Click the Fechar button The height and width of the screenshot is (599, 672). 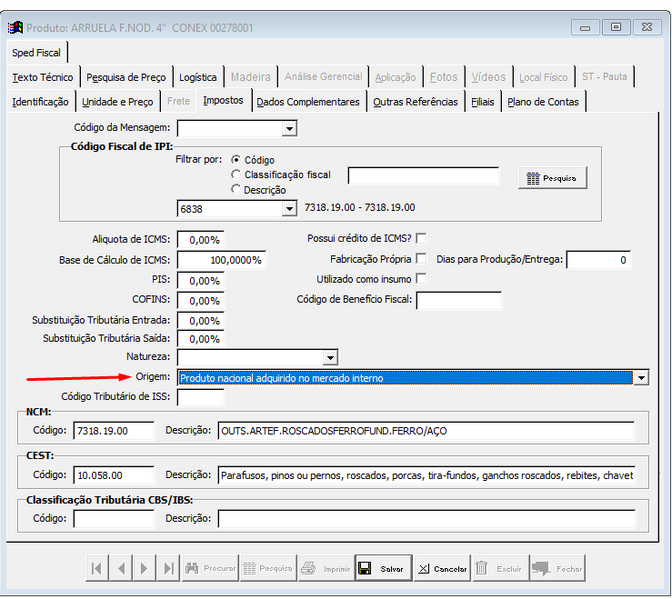tap(558, 568)
